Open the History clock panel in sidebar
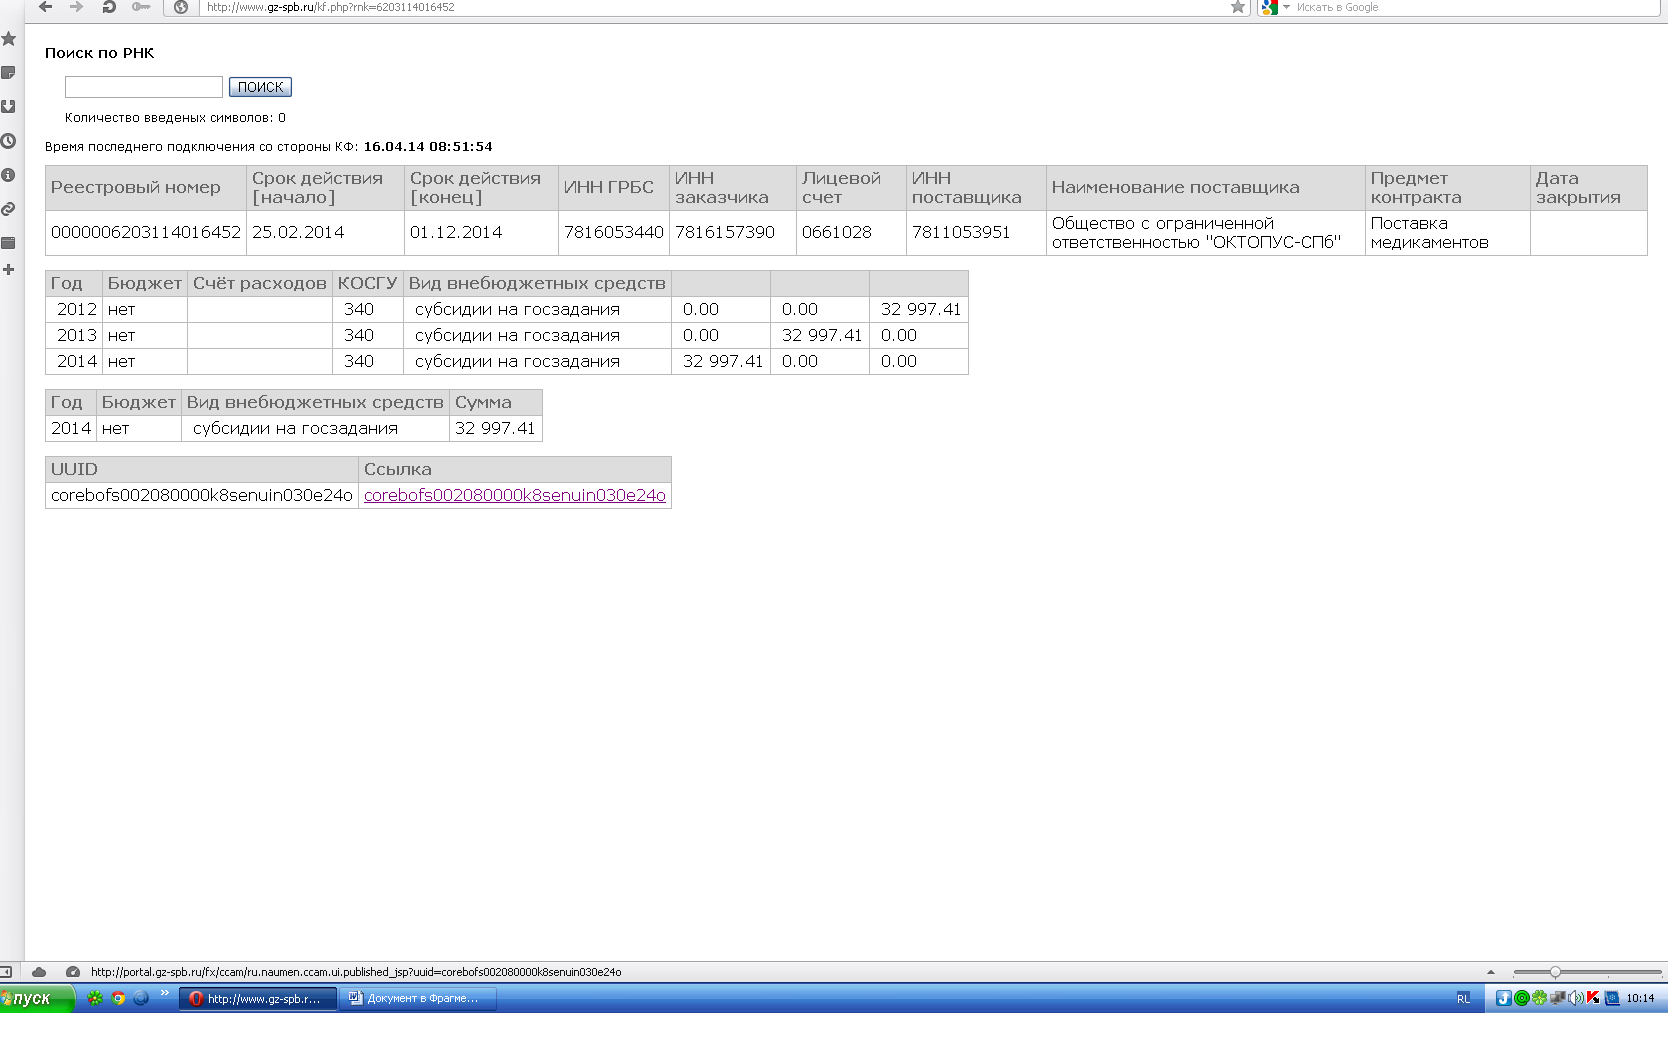 coord(9,141)
